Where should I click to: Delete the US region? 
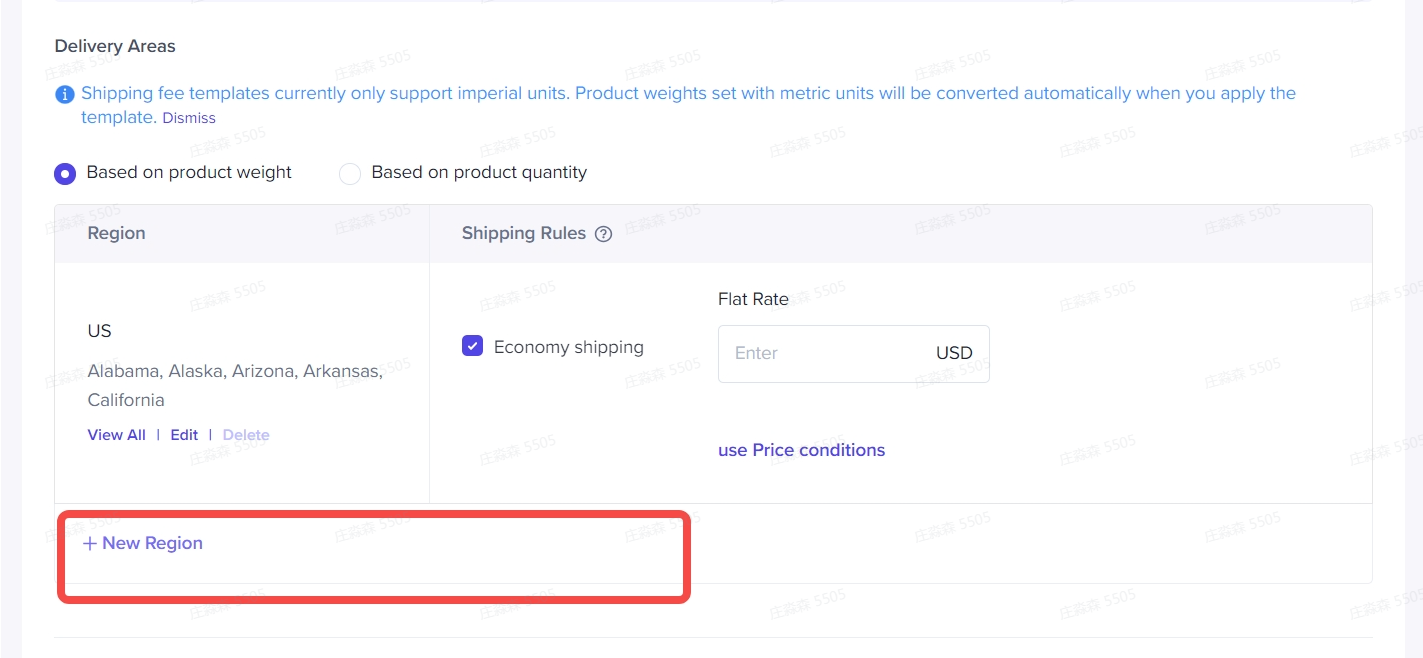coord(246,435)
